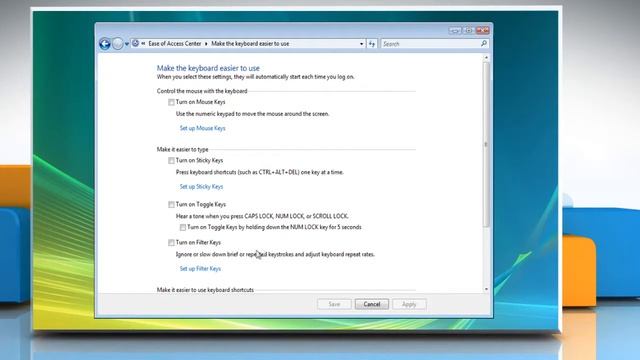Click Make it easier to use keyboard shortcuts label
This screenshot has height=360, width=640.
(205, 290)
